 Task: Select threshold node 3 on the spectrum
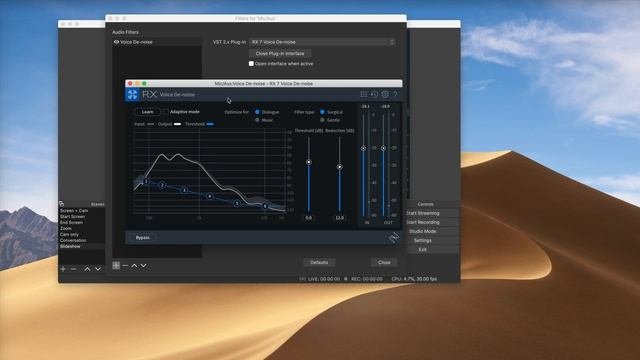pyautogui.click(x=184, y=190)
